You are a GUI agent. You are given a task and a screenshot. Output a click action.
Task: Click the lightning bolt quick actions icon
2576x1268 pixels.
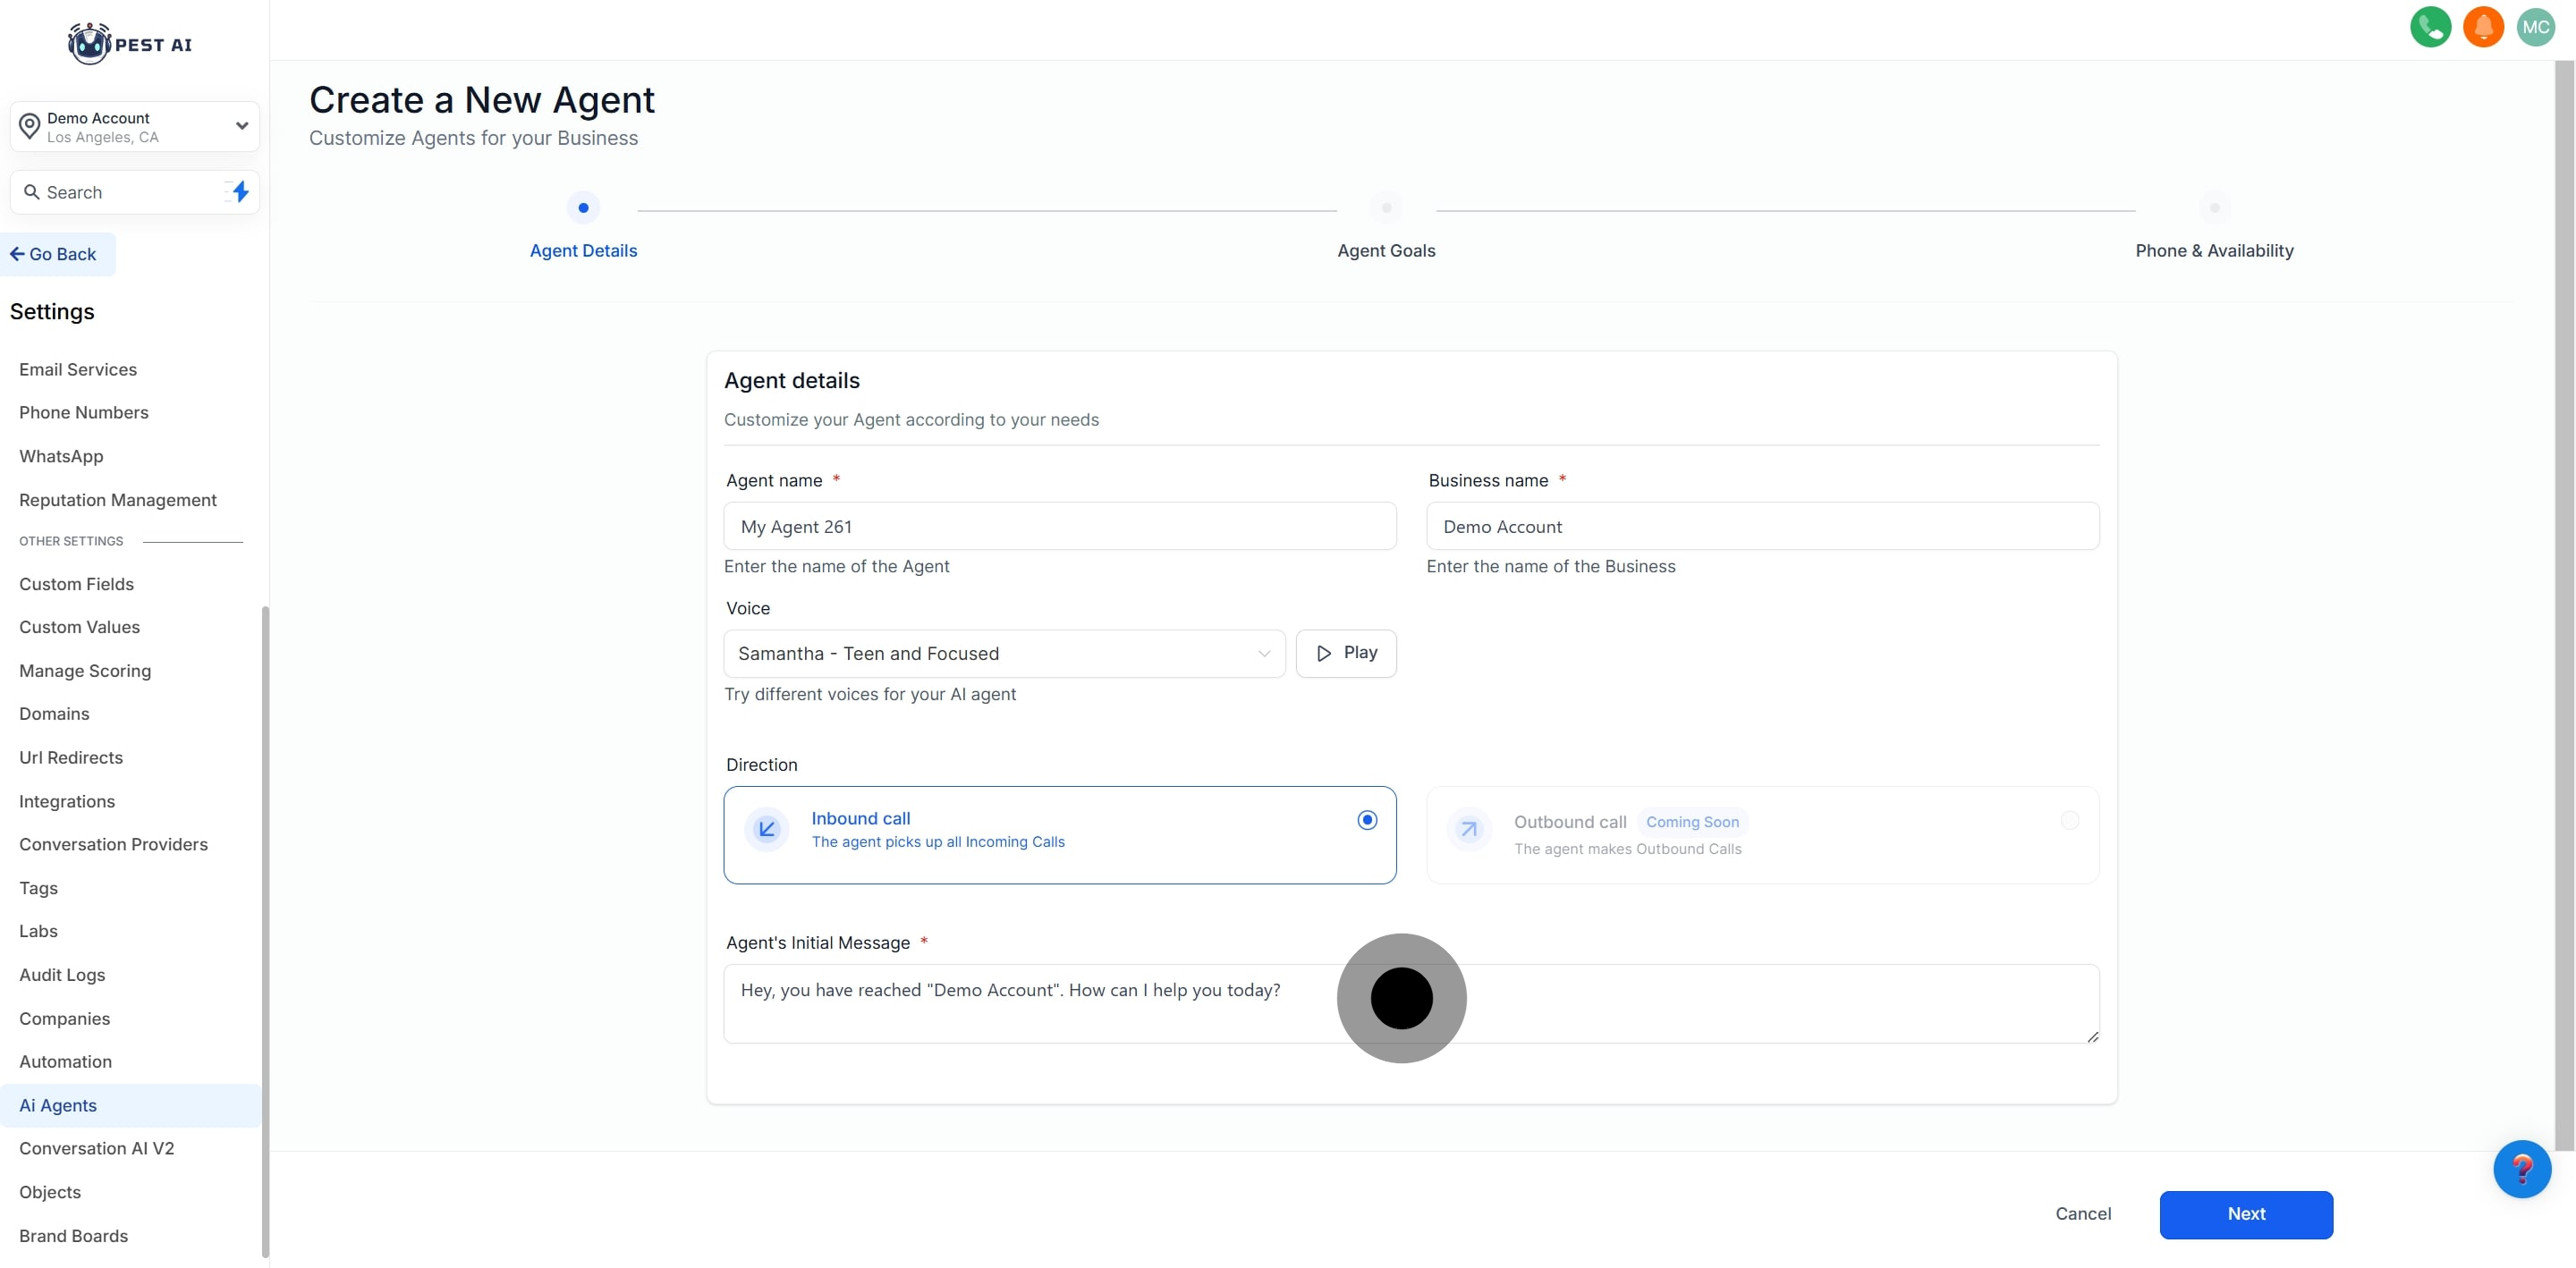pos(240,192)
